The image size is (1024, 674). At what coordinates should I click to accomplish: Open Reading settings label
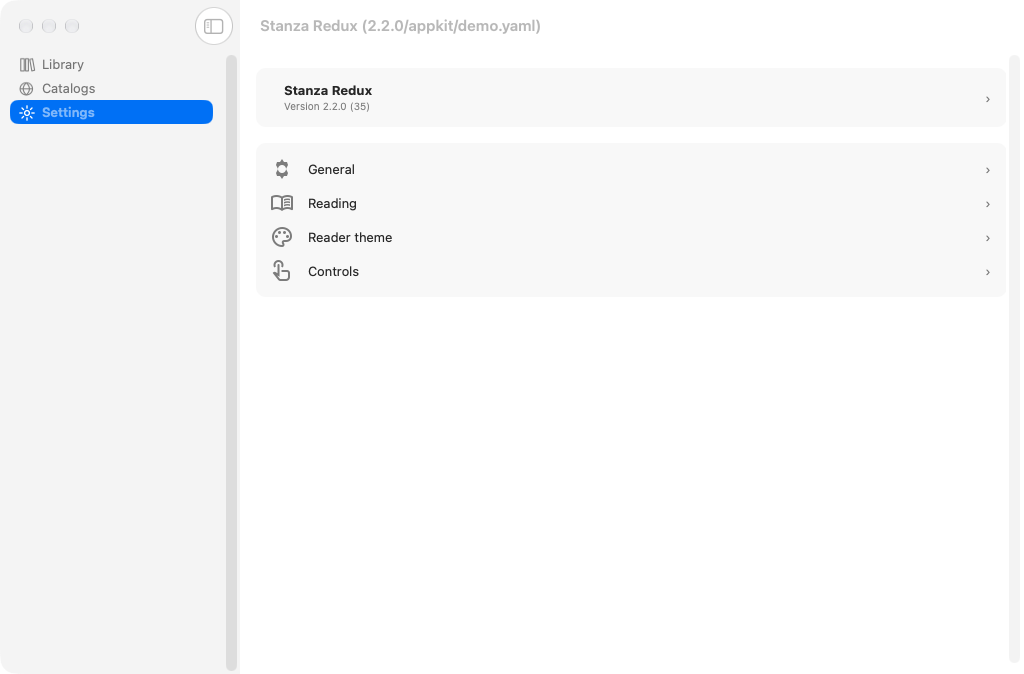[332, 204]
